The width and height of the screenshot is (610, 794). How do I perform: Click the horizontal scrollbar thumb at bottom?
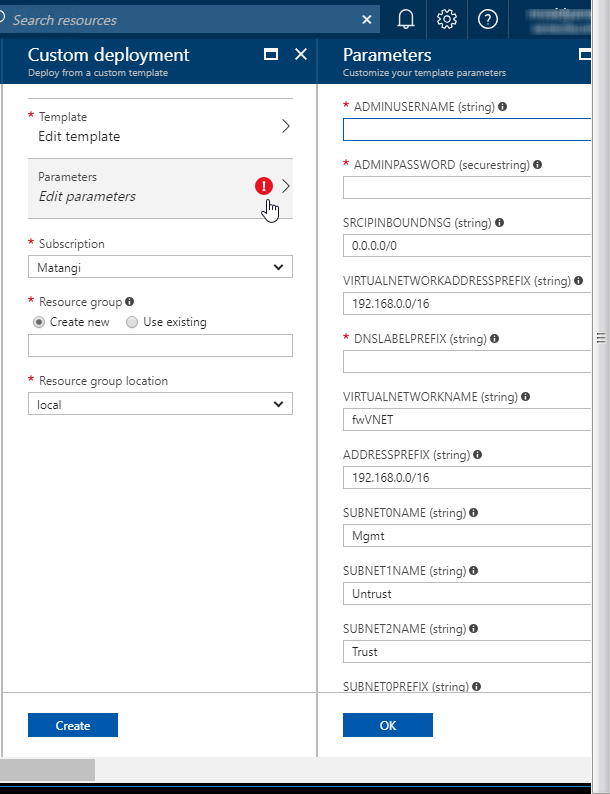[47, 770]
